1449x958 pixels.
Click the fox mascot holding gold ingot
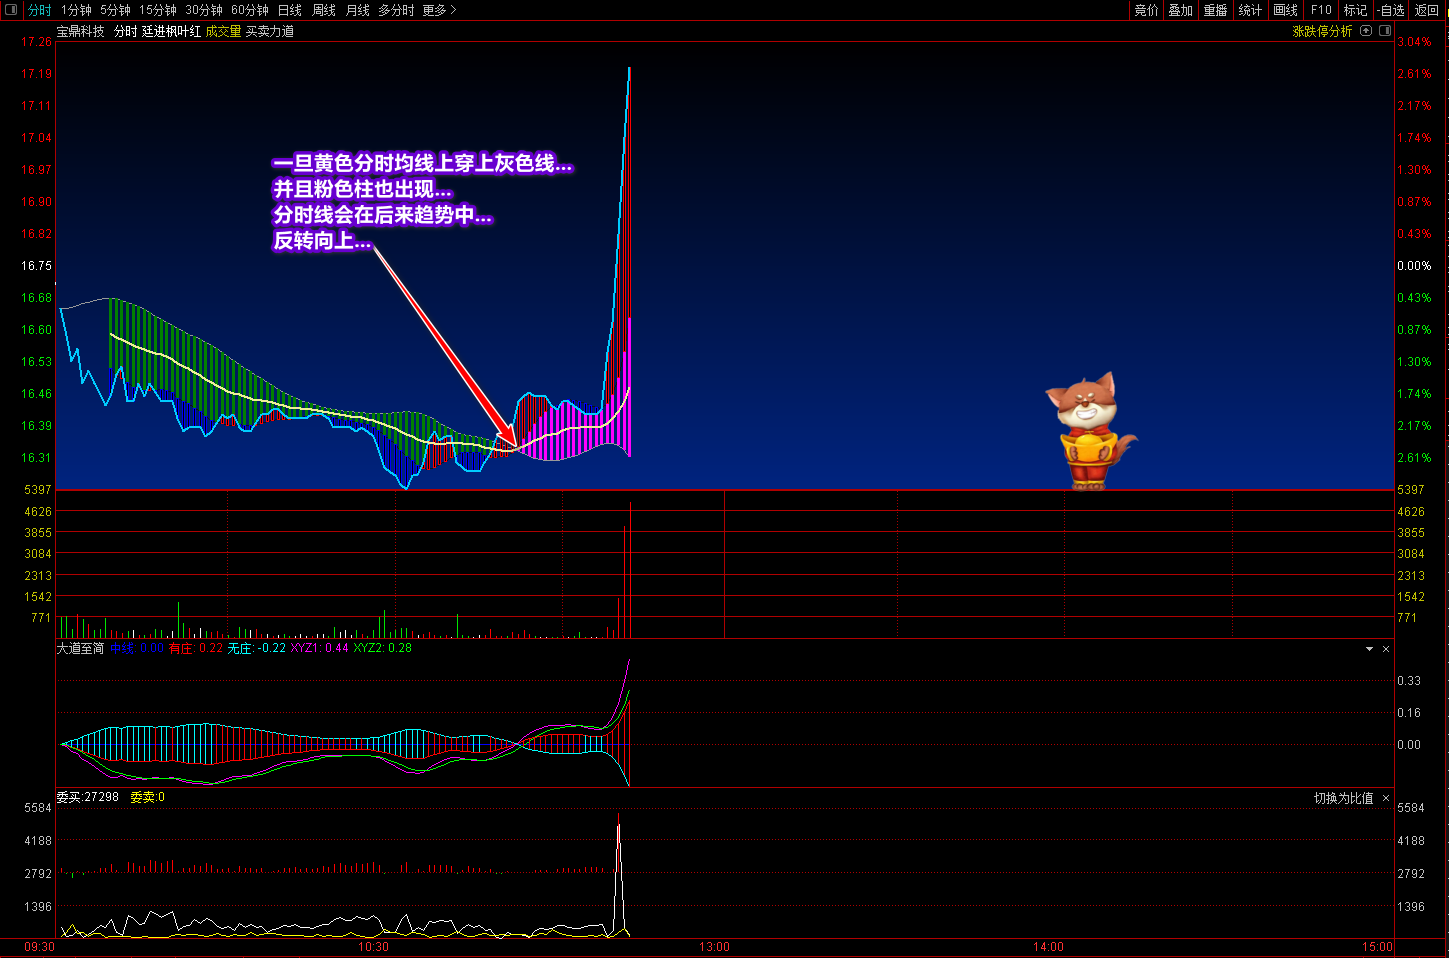(x=1088, y=430)
